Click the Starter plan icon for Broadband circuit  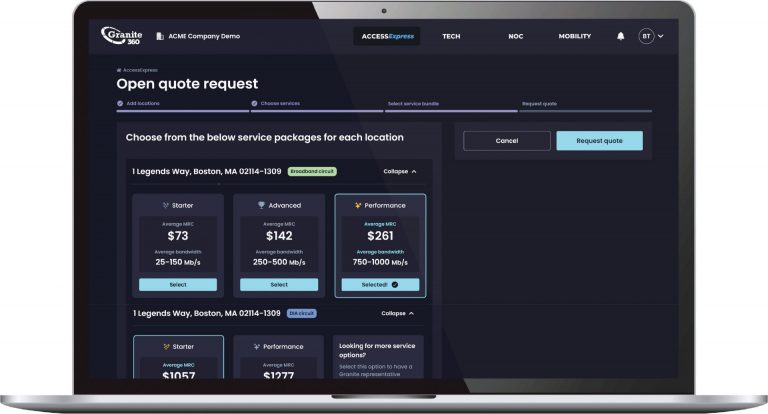[165, 205]
